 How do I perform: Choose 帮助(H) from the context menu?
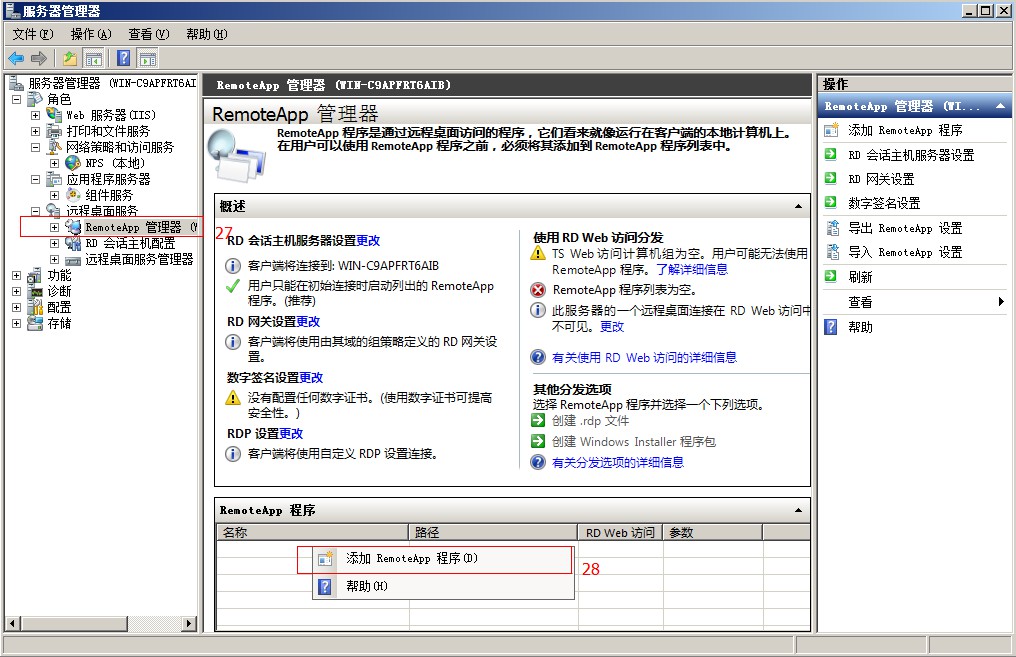coord(443,586)
